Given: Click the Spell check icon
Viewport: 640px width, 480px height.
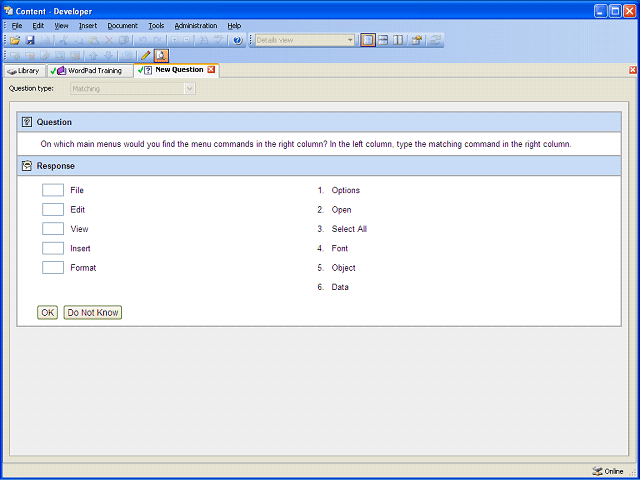Looking at the screenshot, I should 219,40.
